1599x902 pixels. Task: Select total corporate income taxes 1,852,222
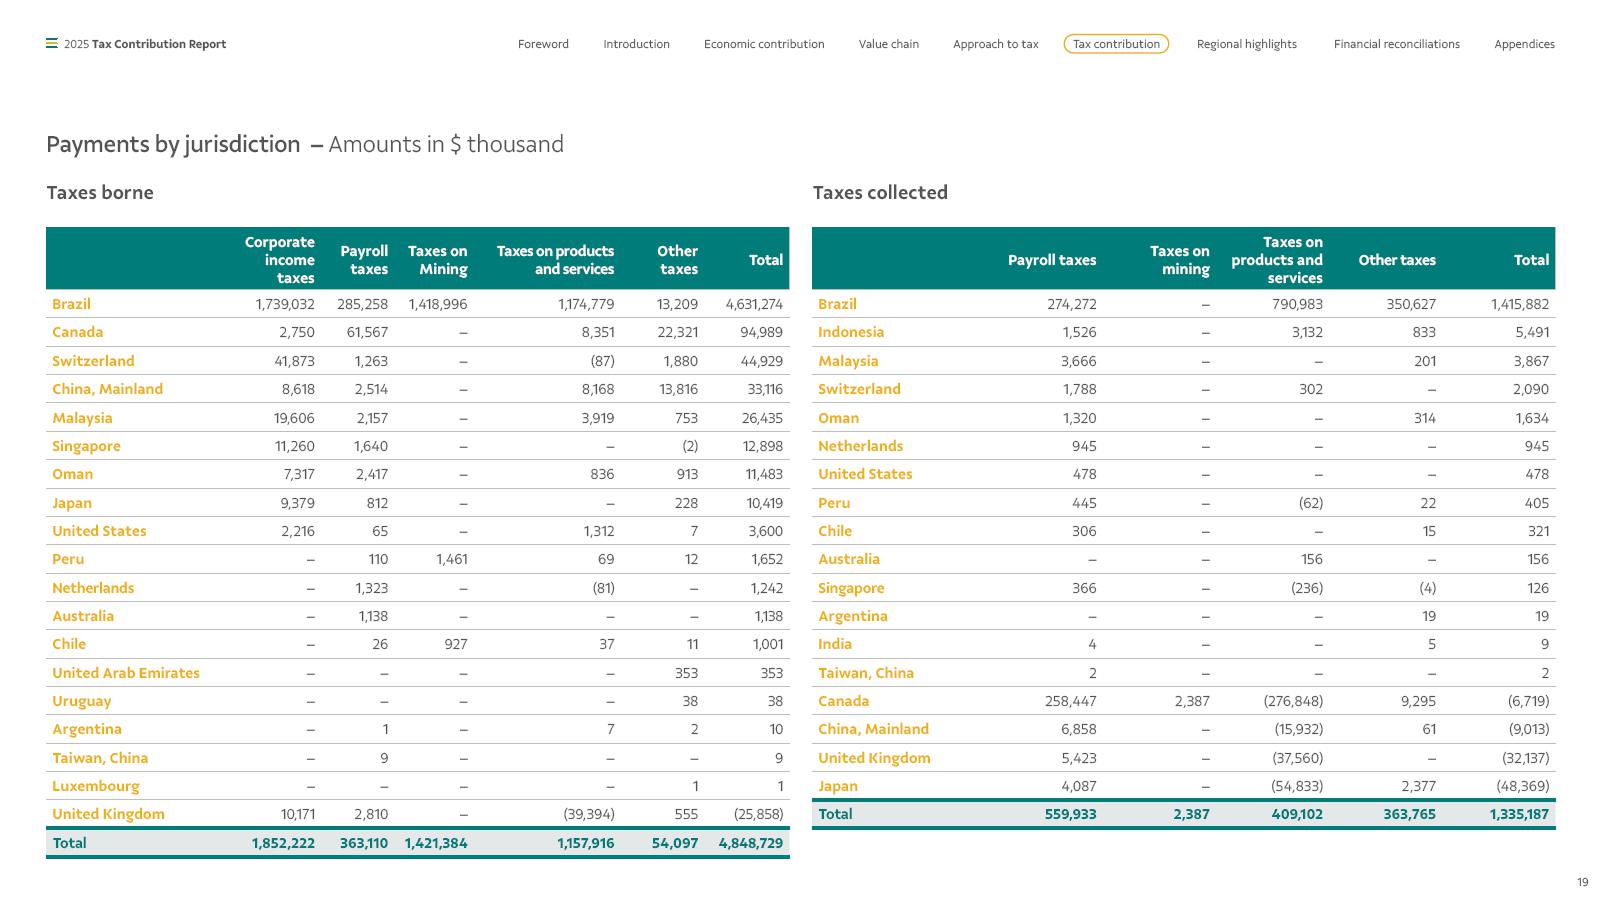click(283, 843)
